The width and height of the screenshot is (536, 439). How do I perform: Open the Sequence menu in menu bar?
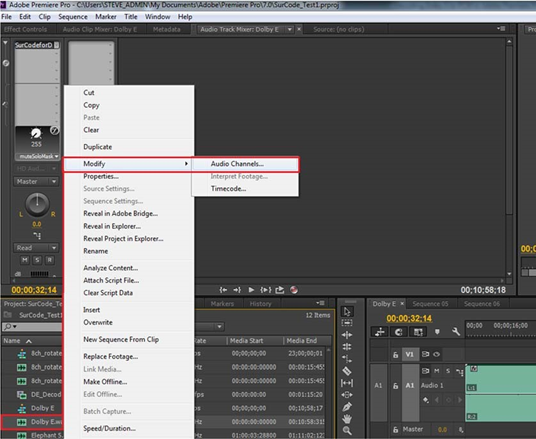73,17
